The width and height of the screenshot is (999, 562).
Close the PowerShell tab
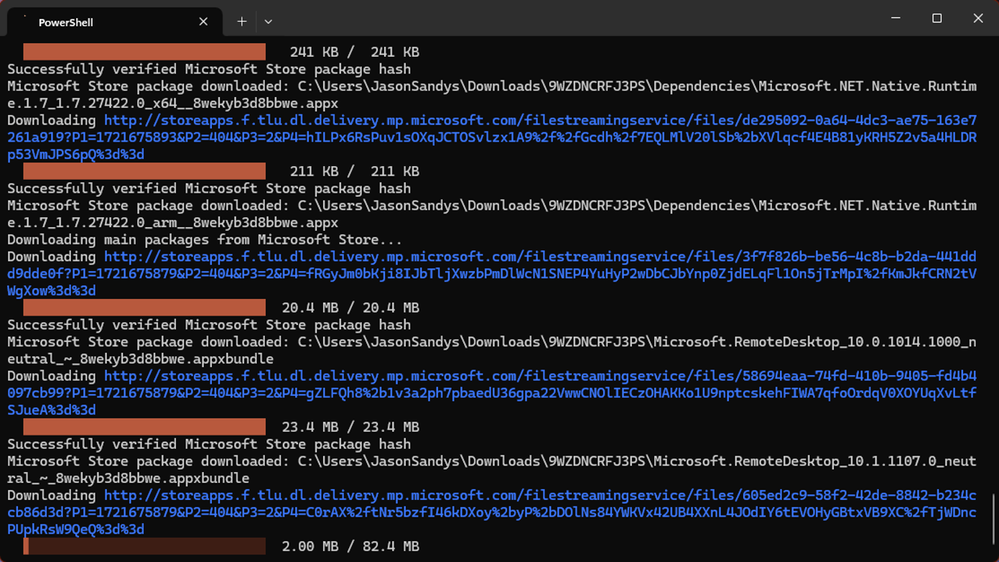coord(203,22)
